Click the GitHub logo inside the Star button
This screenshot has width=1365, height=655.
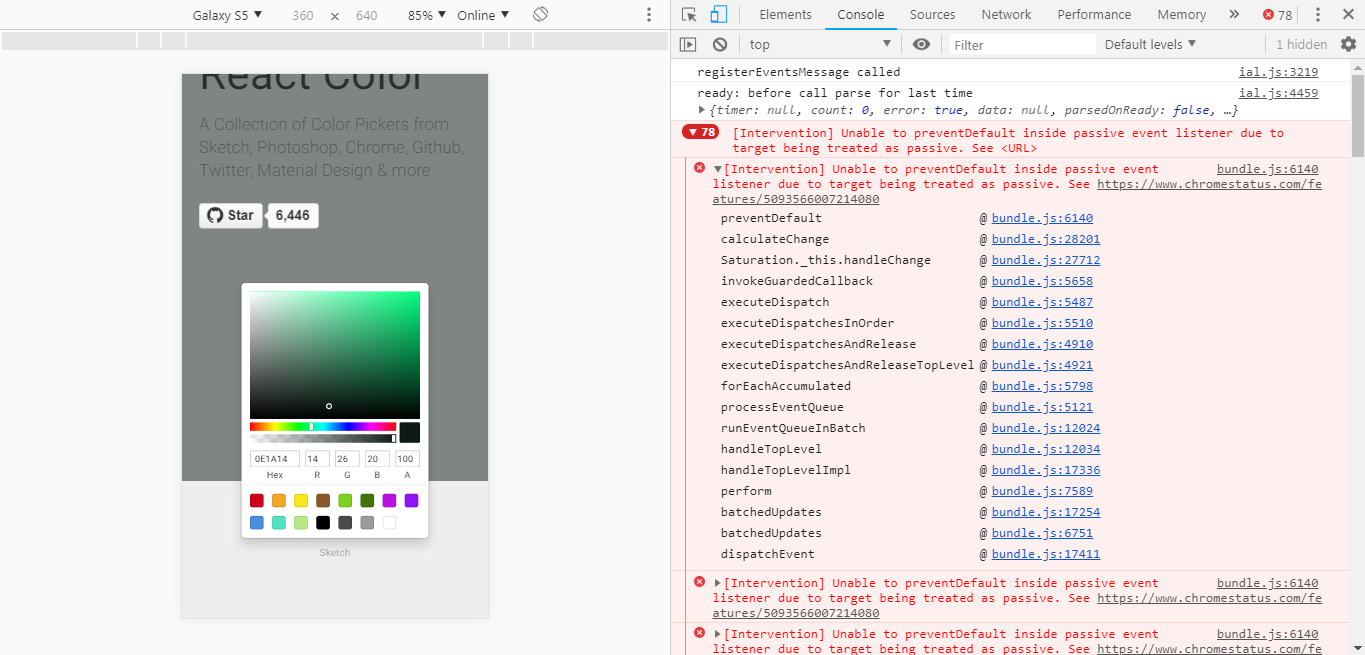[213, 215]
